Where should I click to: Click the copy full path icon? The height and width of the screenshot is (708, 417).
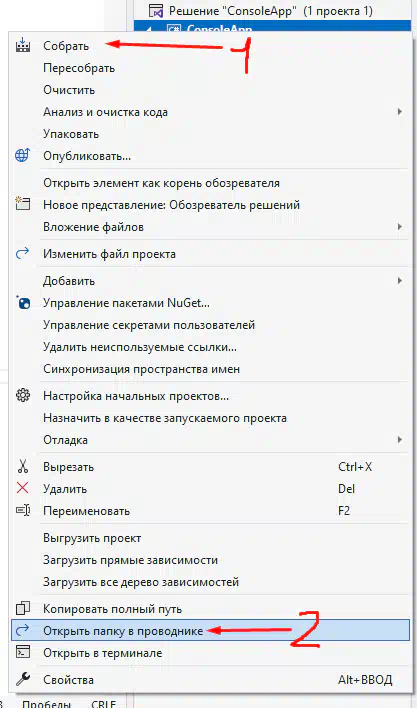click(x=22, y=609)
